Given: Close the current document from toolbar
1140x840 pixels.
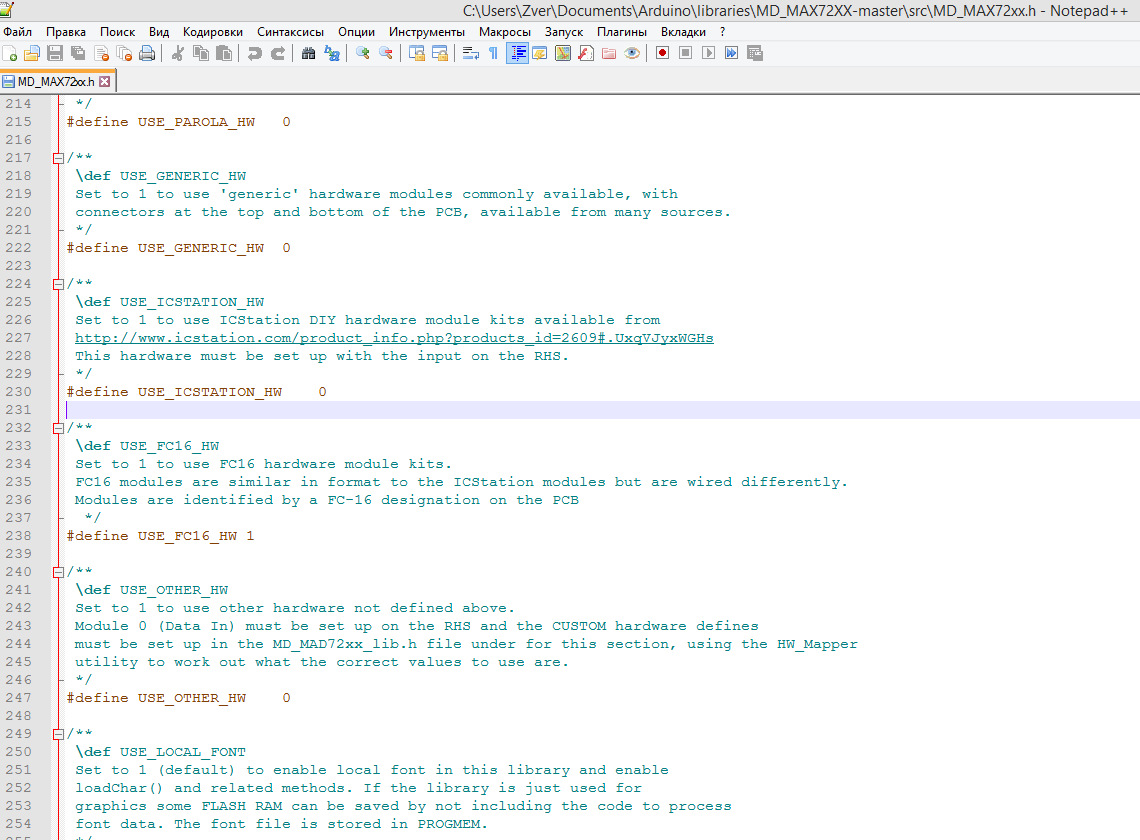Looking at the screenshot, I should pos(101,53).
